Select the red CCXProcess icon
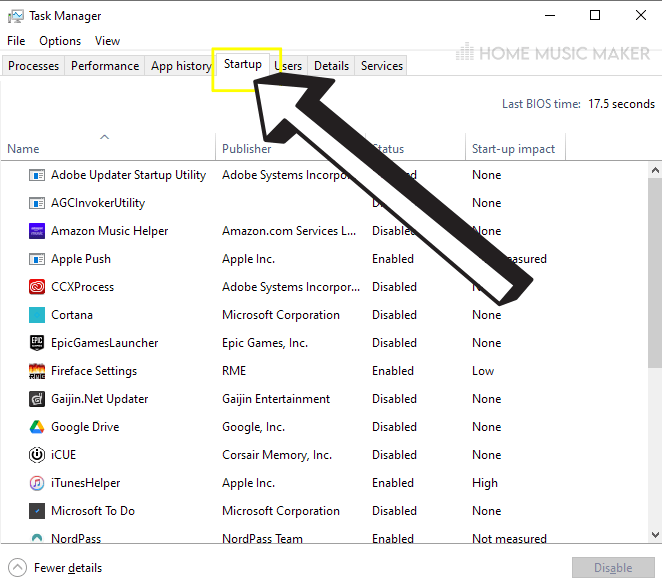Image resolution: width=662 pixels, height=582 pixels. [37, 287]
